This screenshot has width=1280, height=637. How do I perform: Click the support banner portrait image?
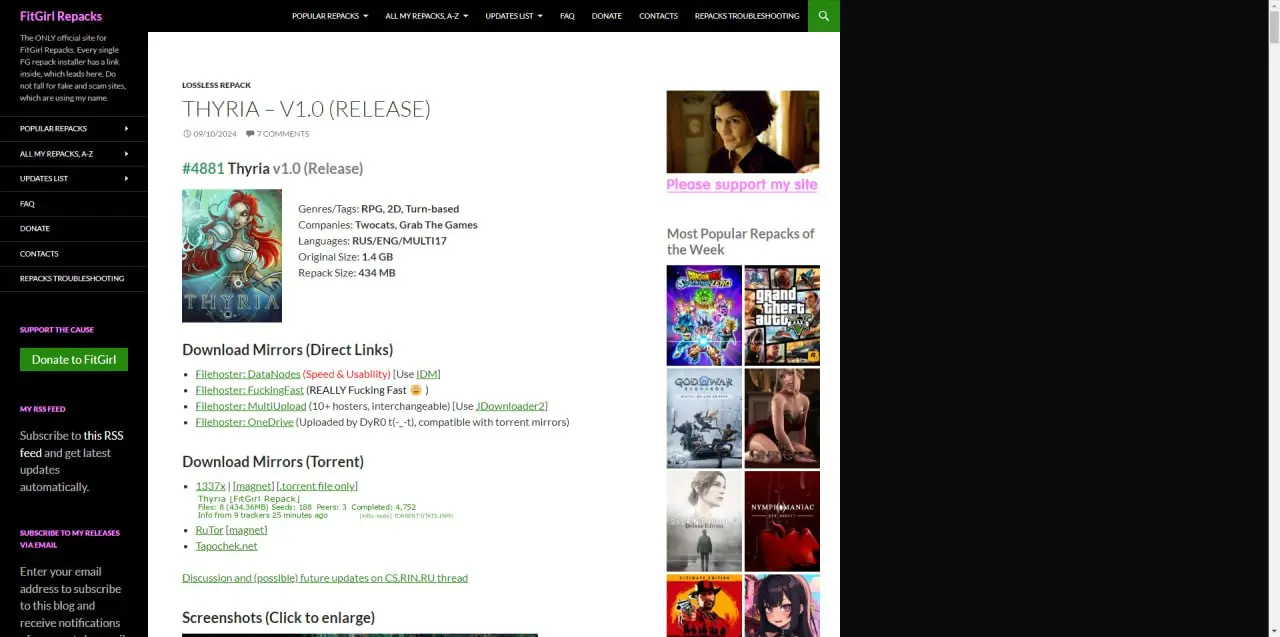(743, 132)
